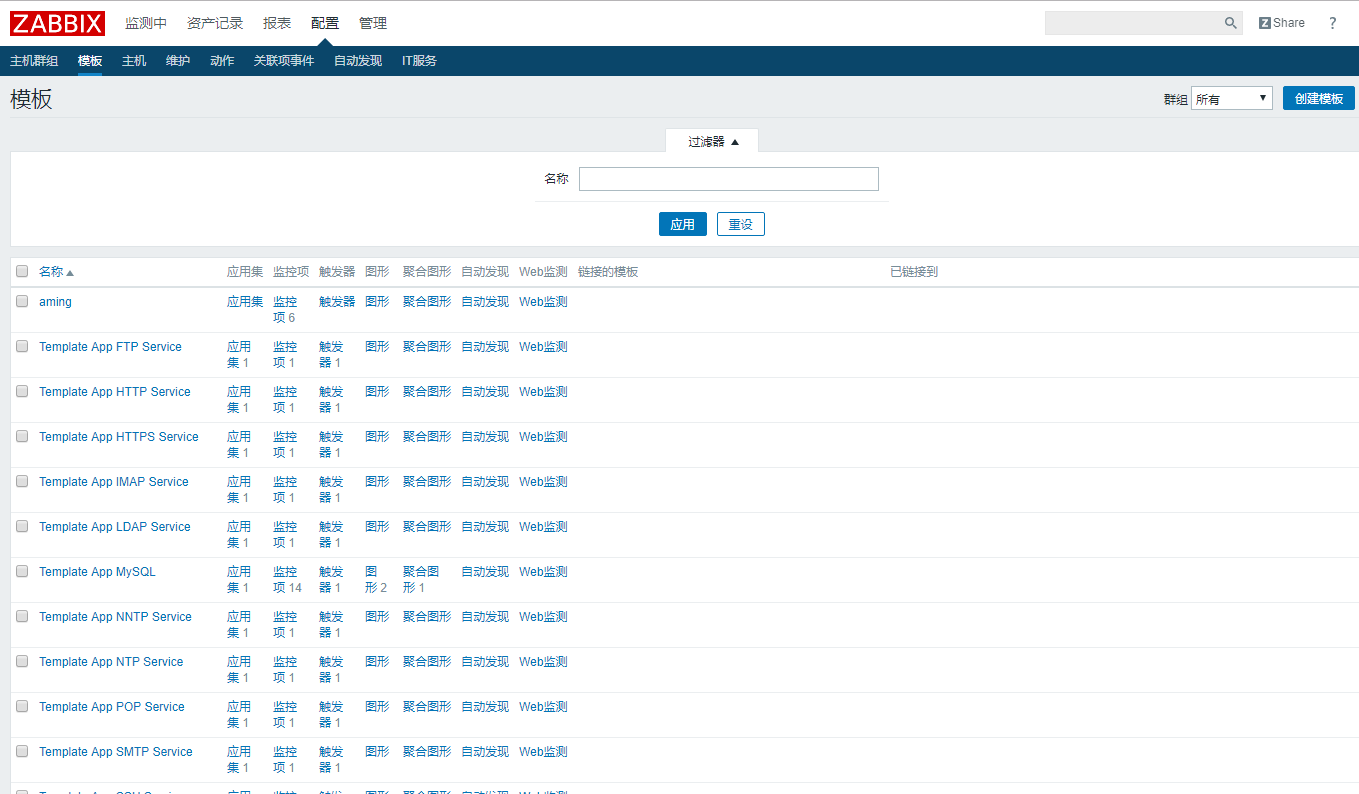Click the 重设 reset button
The width and height of the screenshot is (1359, 794).
coord(741,224)
